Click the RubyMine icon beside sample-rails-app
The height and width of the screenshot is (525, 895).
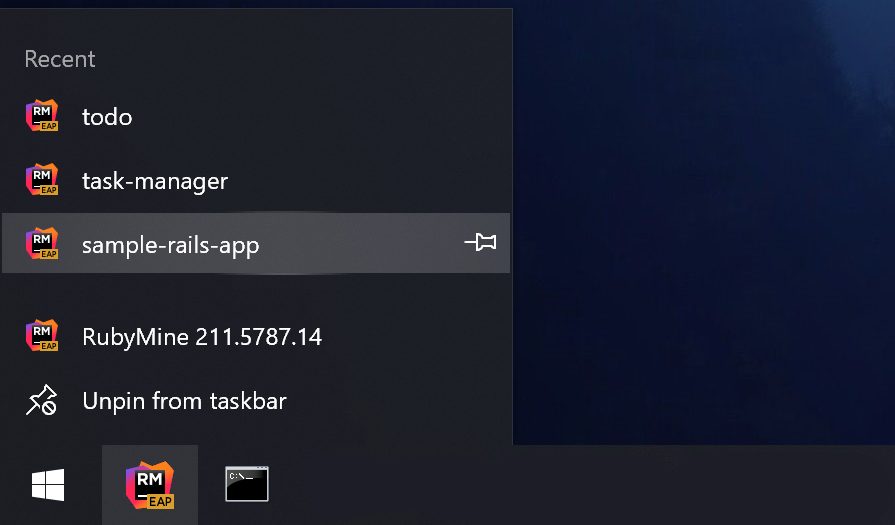(42, 243)
